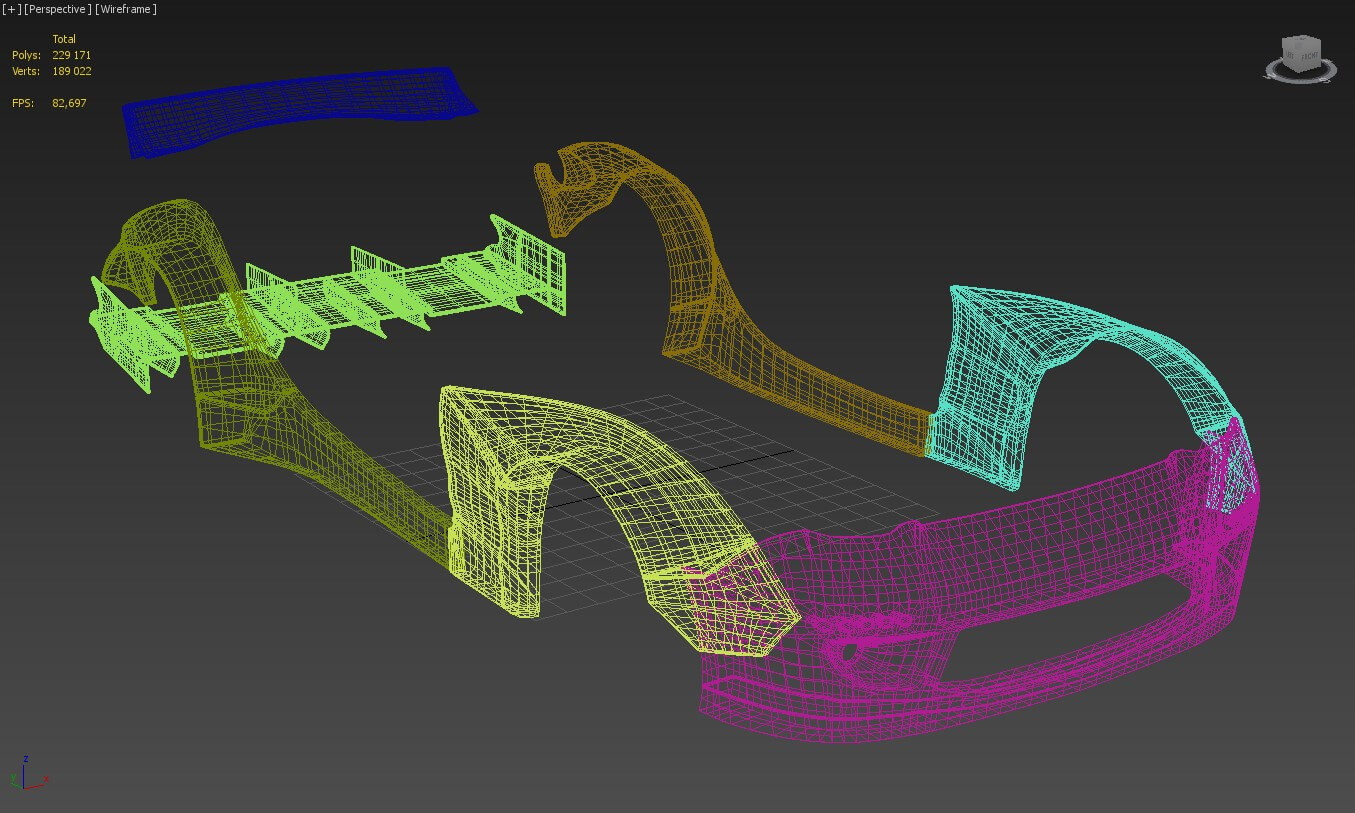Click the Verts count statistic
Viewport: 1355px width, 813px height.
pyautogui.click(x=71, y=71)
